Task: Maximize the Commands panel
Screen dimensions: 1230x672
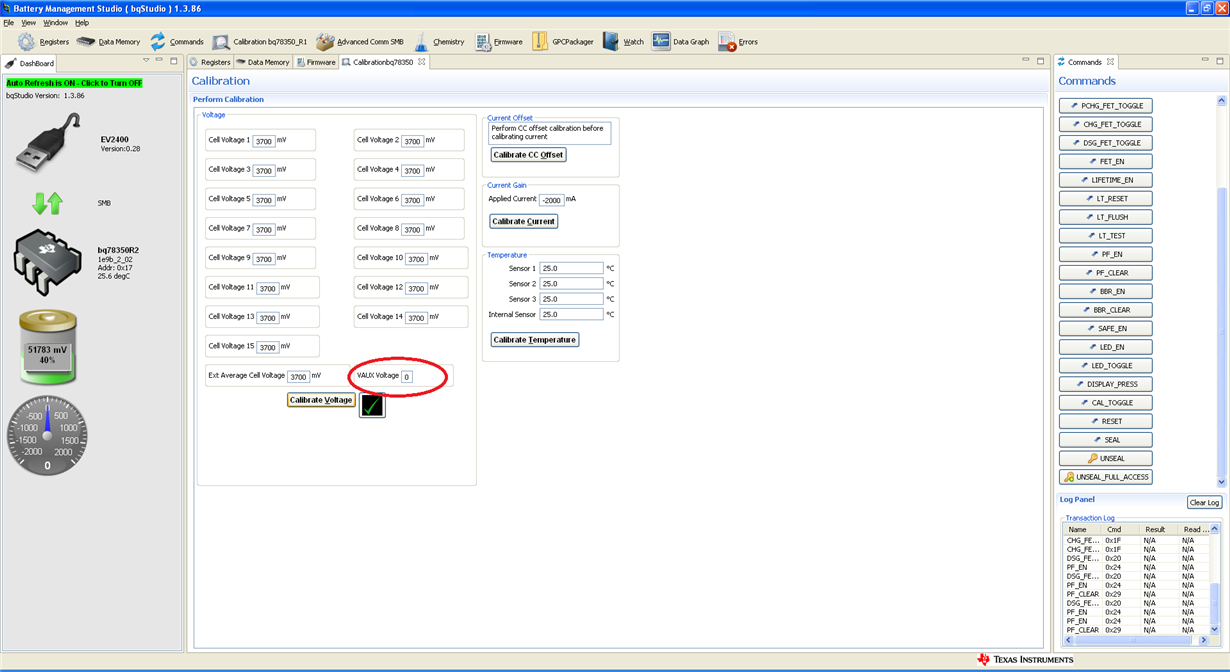Action: (1221, 61)
